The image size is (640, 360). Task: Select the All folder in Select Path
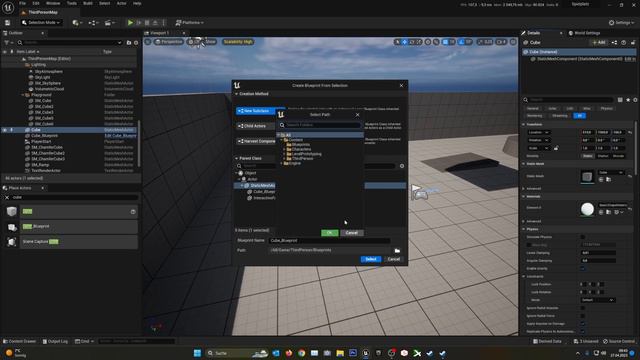tap(320, 135)
